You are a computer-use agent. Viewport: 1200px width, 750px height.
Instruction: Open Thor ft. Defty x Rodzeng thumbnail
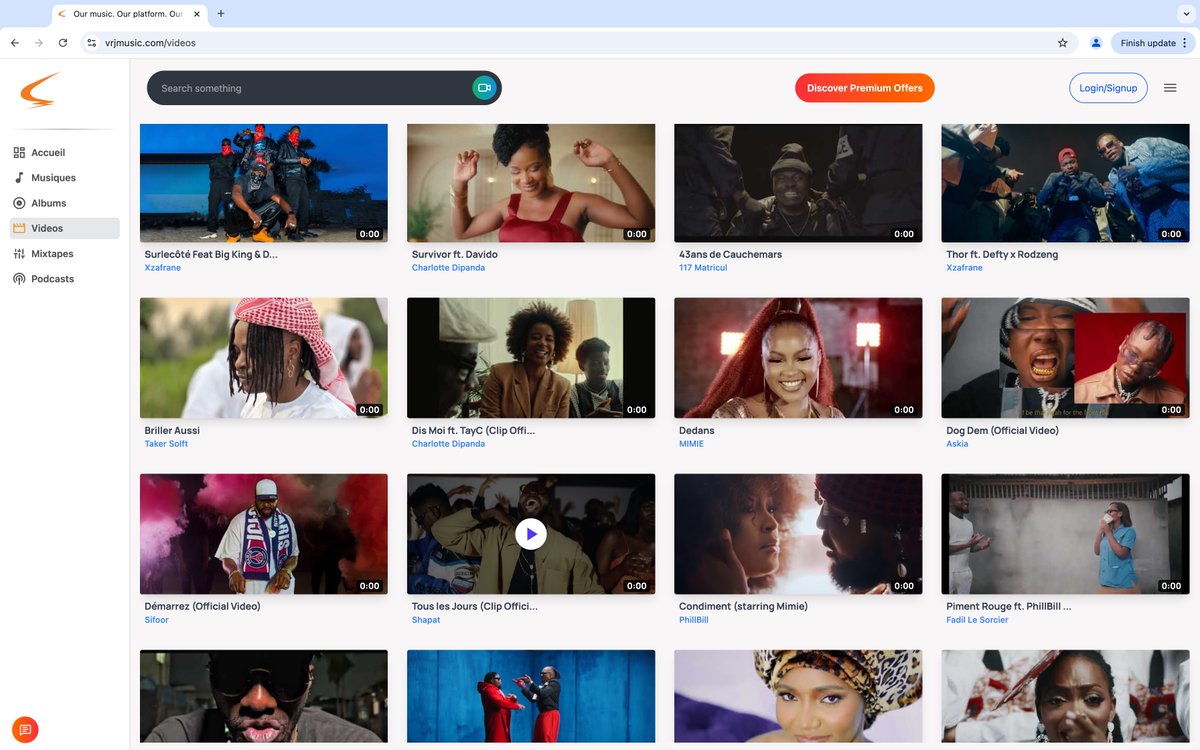[1066, 183]
